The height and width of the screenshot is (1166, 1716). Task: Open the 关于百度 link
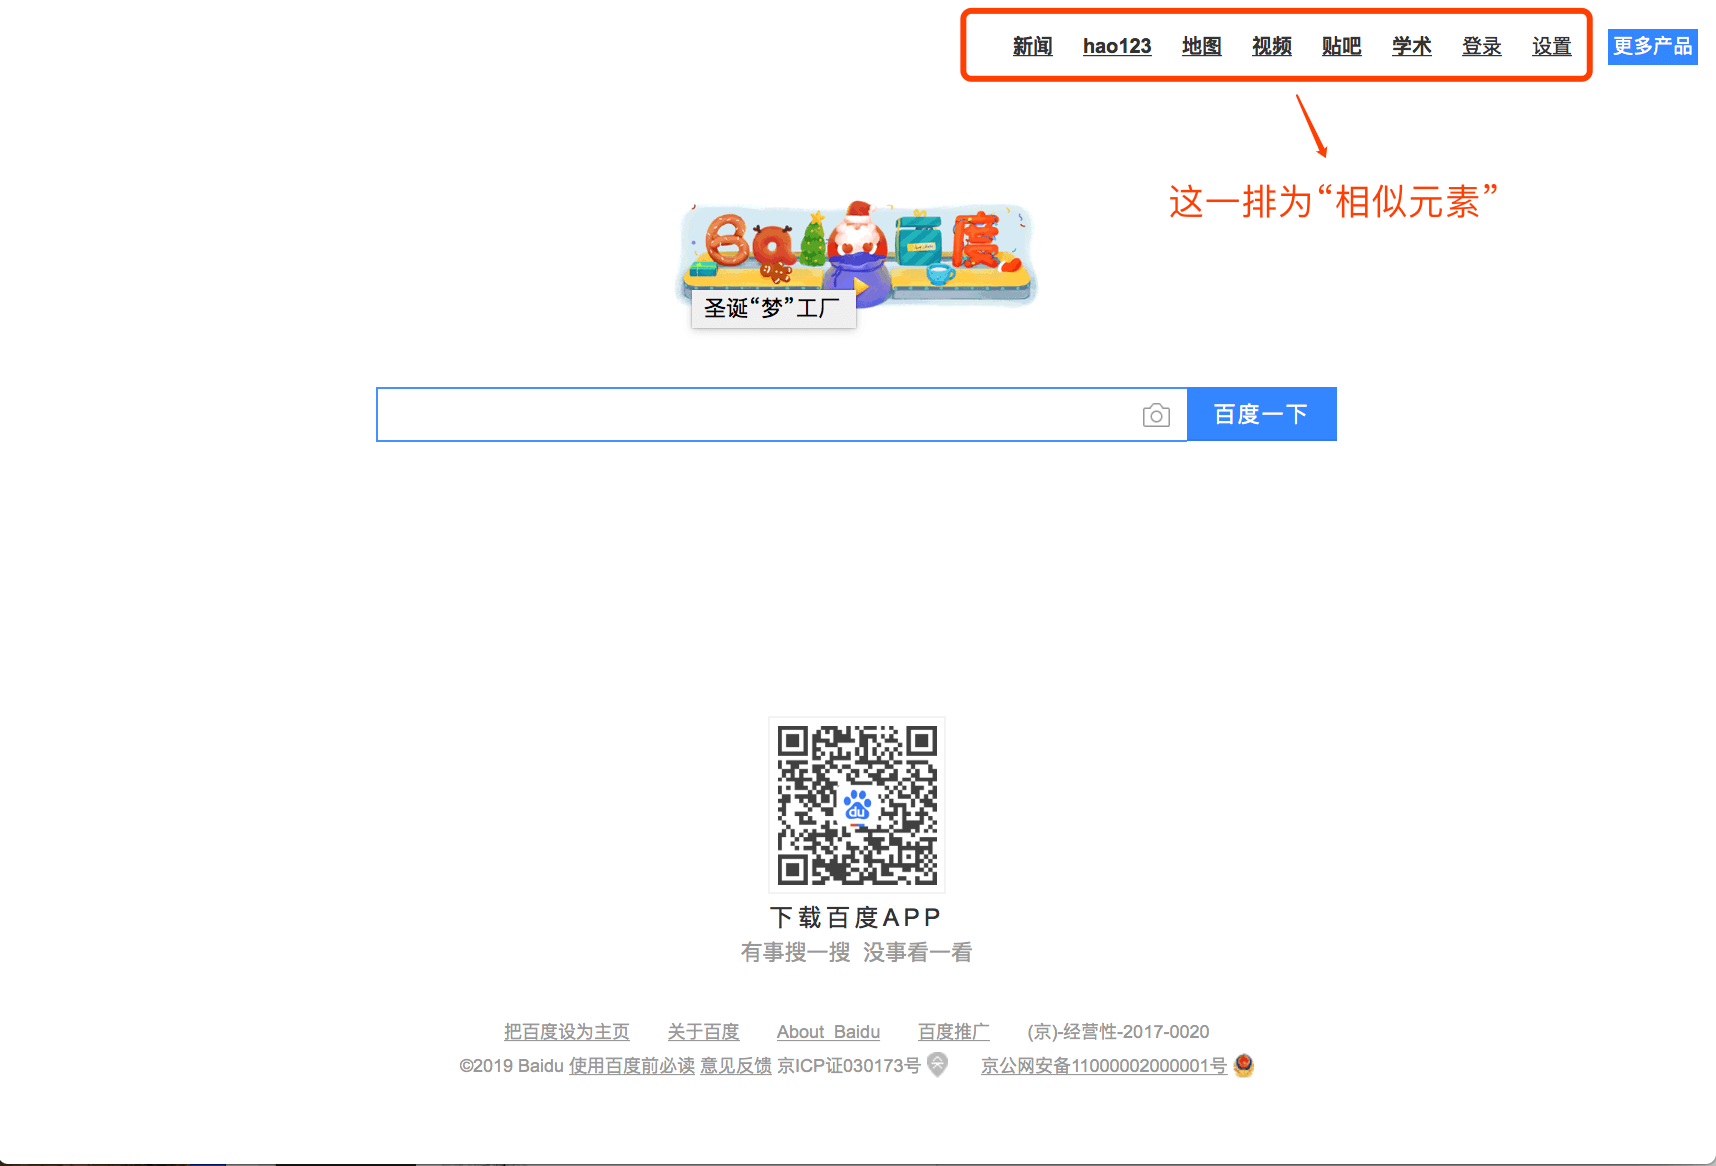coord(703,1031)
